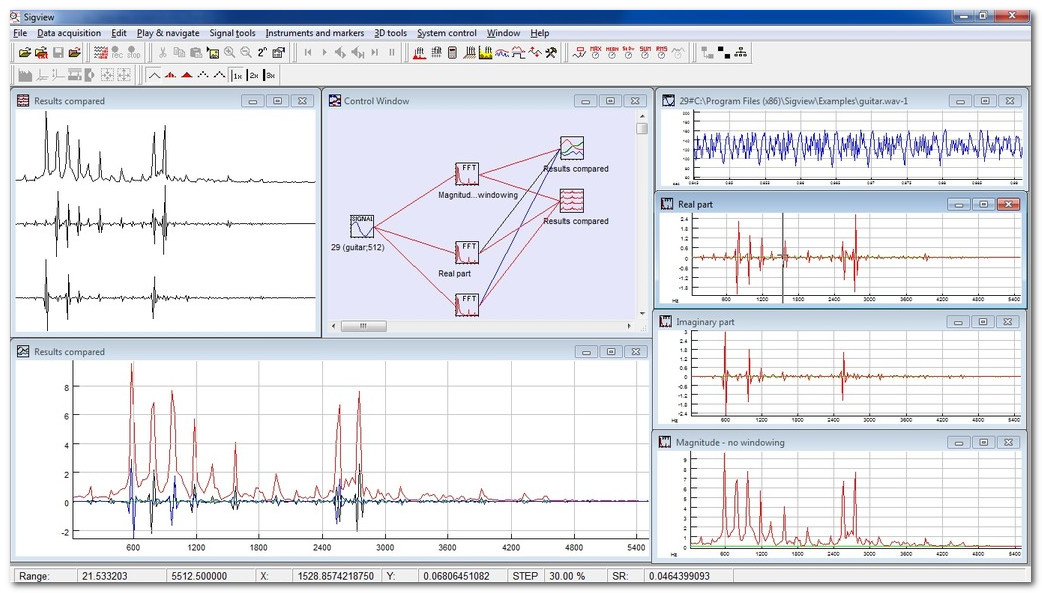Click the hierarchy tree icon in the toolbar
1042x593 pixels.
click(740, 53)
